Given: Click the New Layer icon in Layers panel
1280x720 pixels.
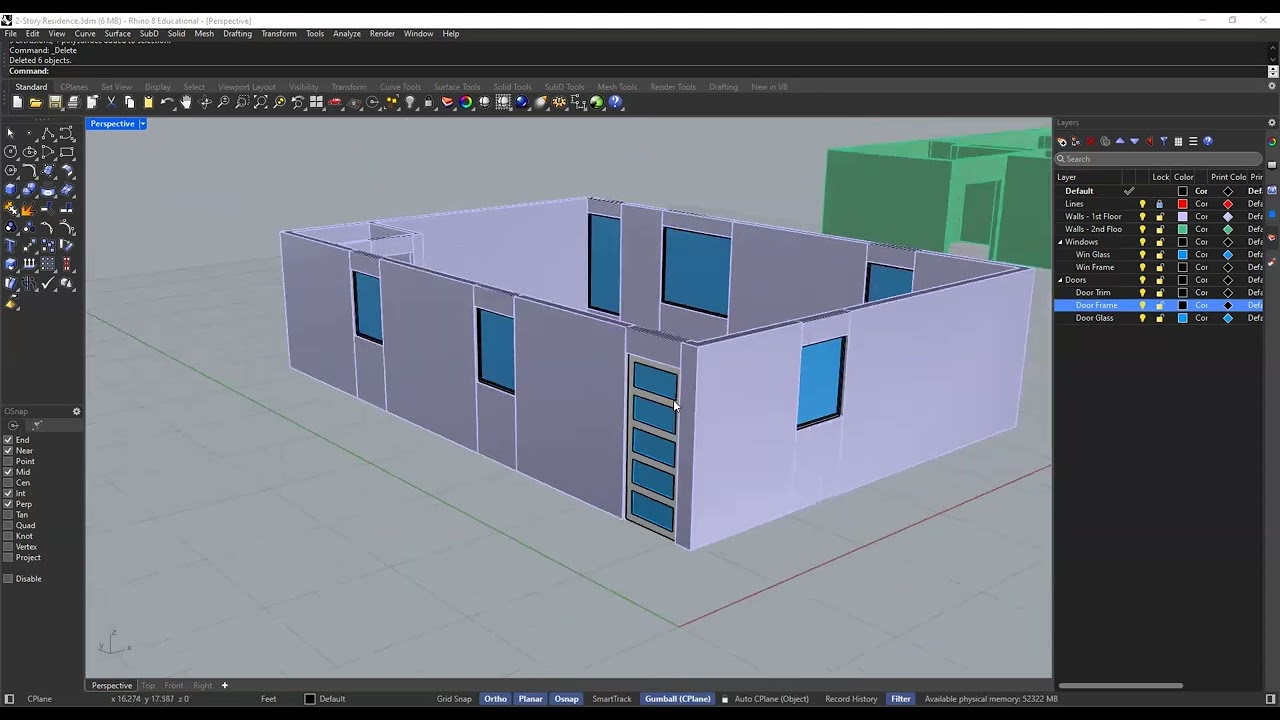Looking at the screenshot, I should click(1062, 141).
